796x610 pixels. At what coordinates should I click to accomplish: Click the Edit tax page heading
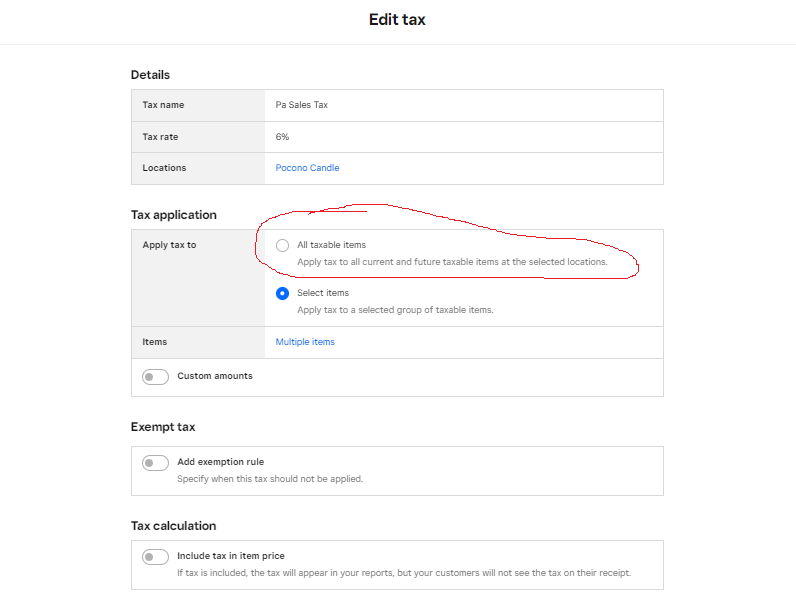pyautogui.click(x=397, y=20)
